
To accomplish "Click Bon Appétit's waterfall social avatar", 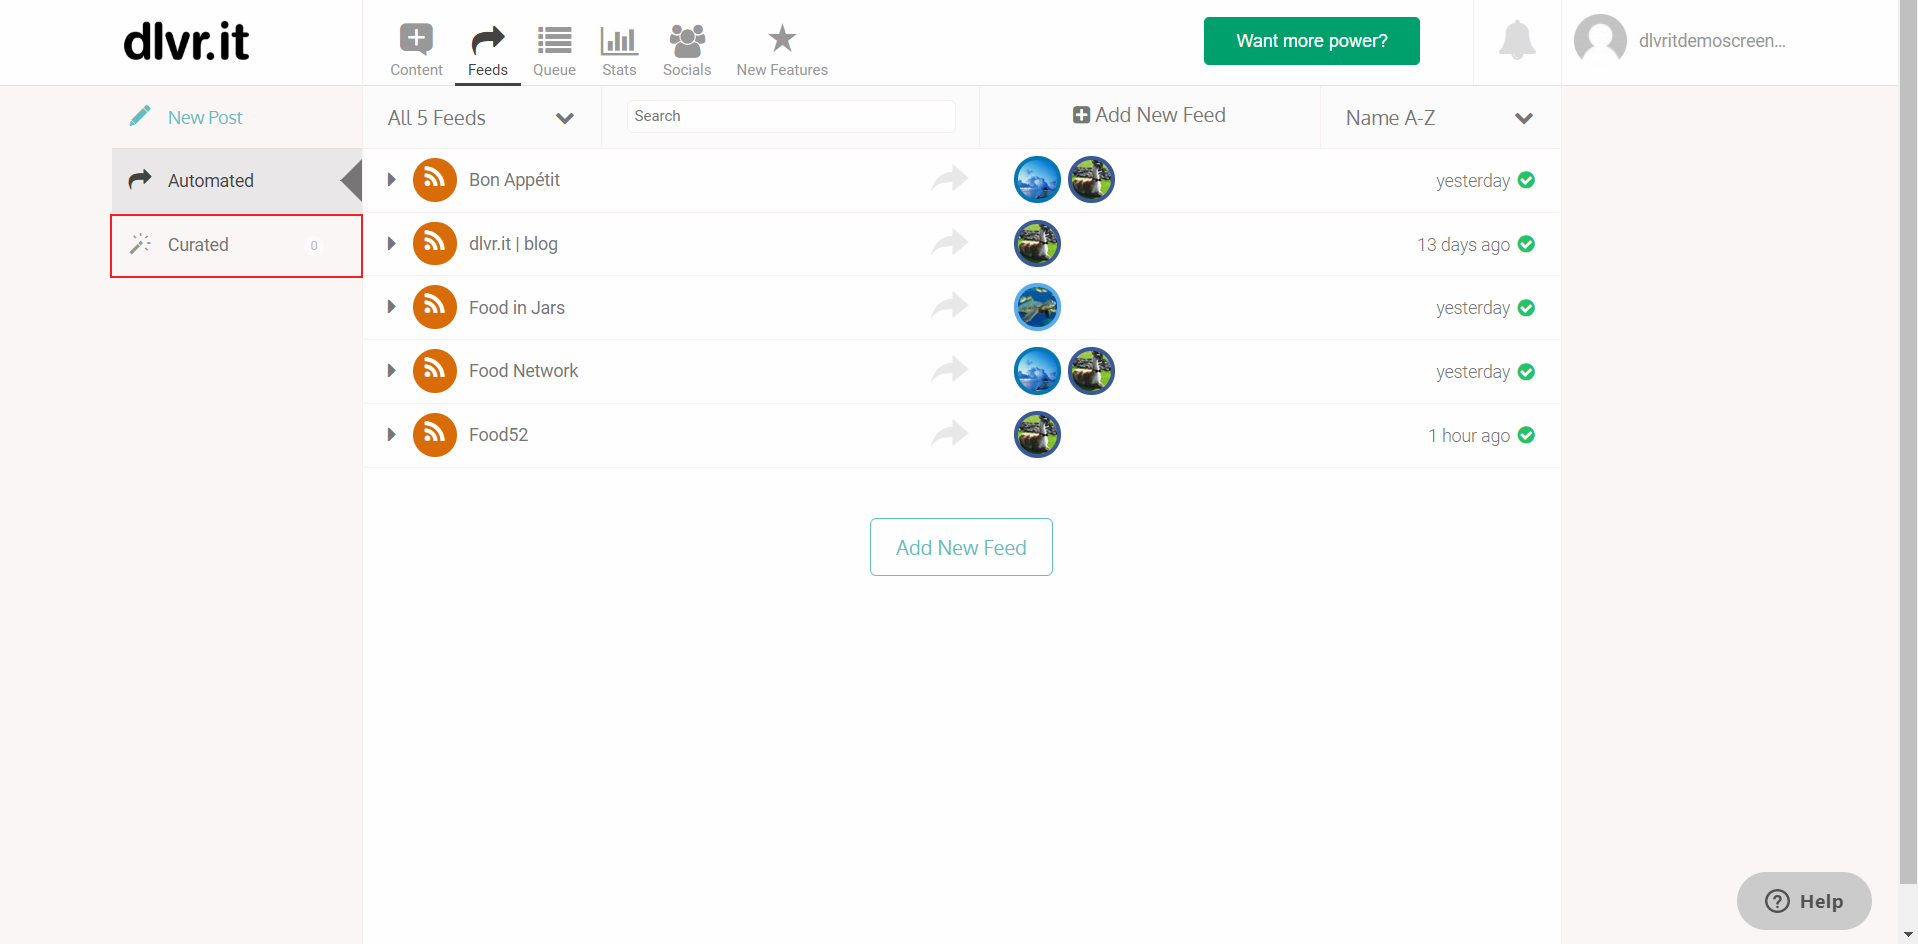I will point(1091,180).
